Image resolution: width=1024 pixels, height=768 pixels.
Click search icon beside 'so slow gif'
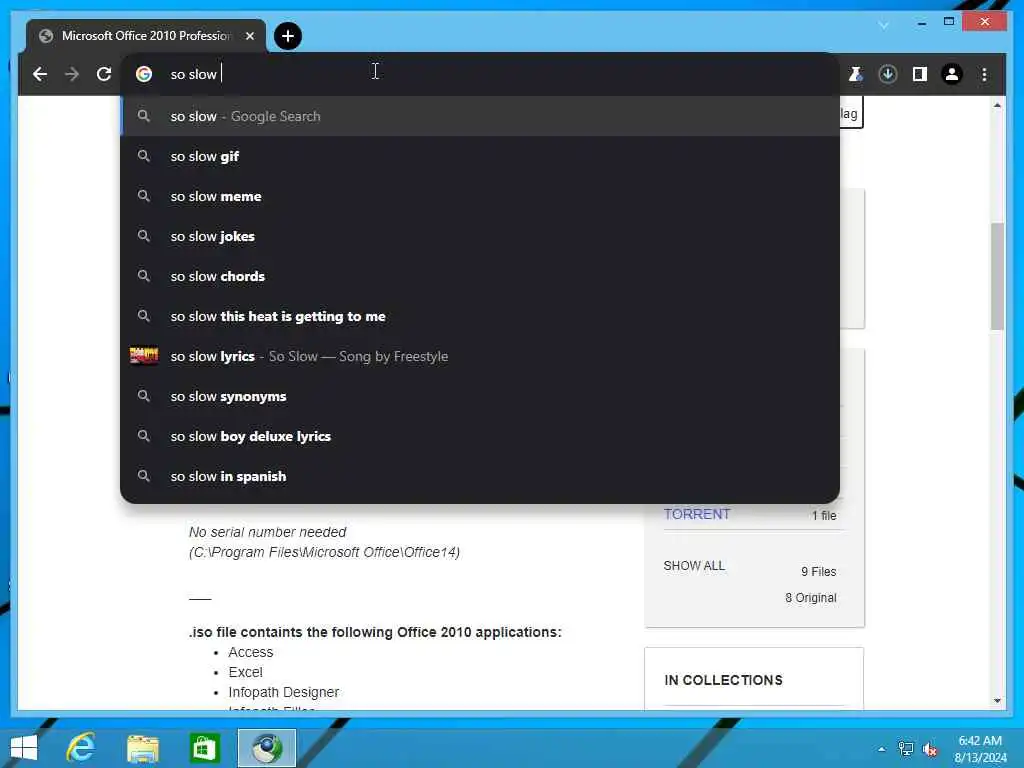[x=144, y=156]
